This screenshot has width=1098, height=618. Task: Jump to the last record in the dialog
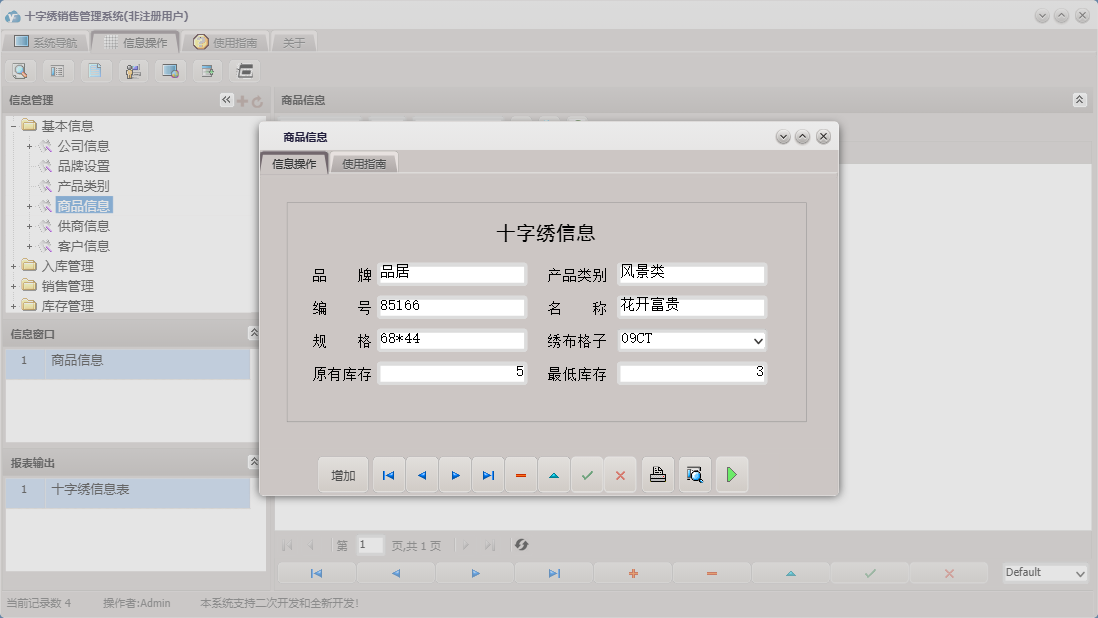[x=488, y=475]
